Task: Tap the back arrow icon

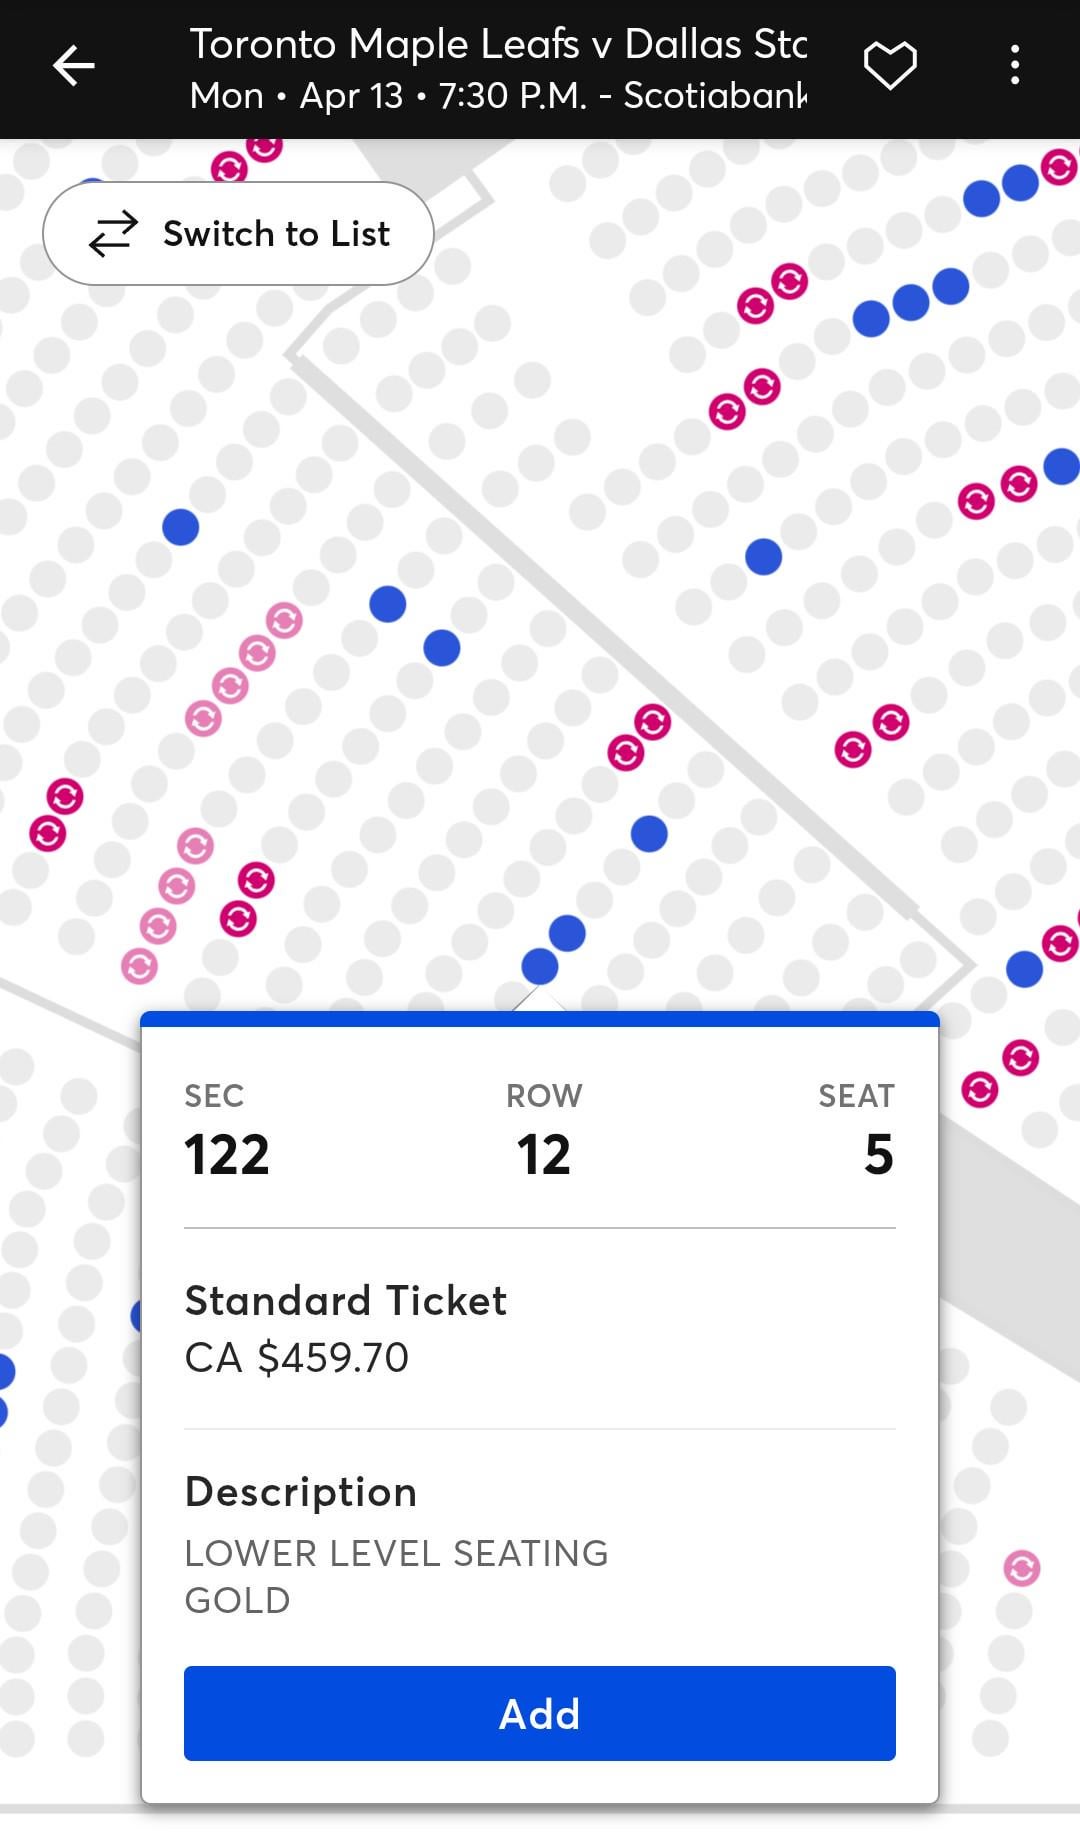Action: pyautogui.click(x=73, y=66)
